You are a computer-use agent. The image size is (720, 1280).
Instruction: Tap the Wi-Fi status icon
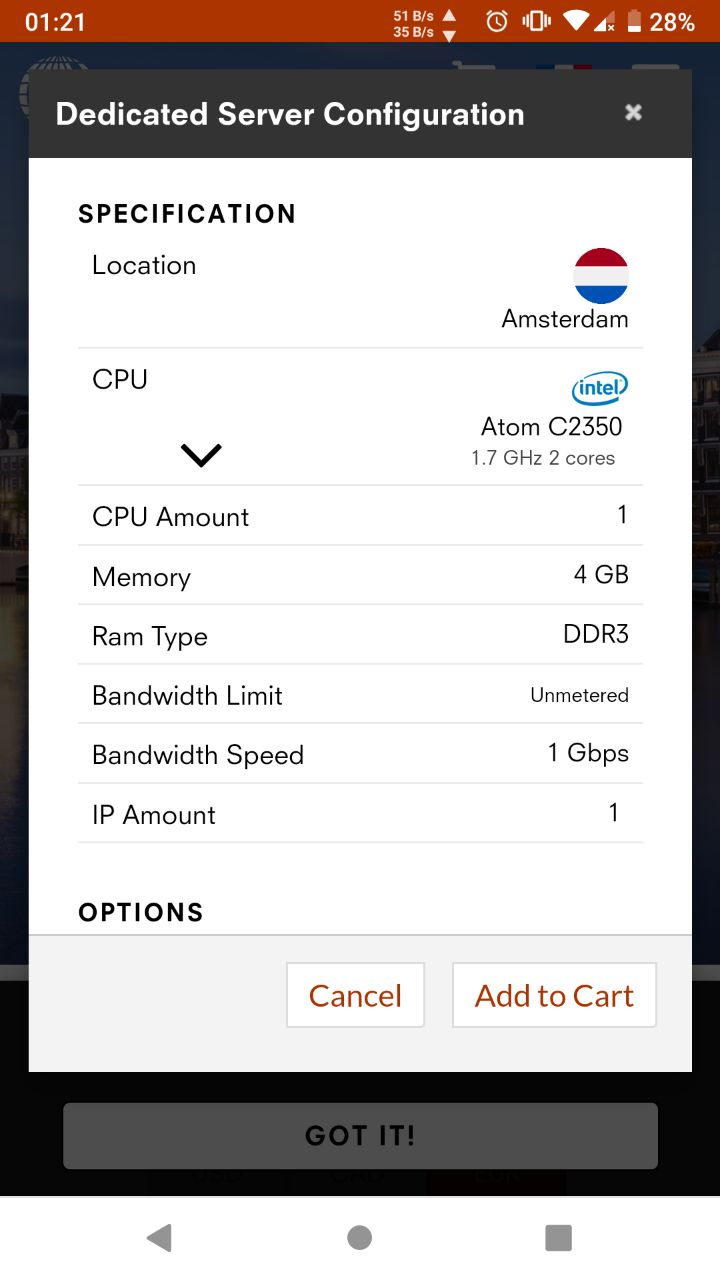coord(575,21)
